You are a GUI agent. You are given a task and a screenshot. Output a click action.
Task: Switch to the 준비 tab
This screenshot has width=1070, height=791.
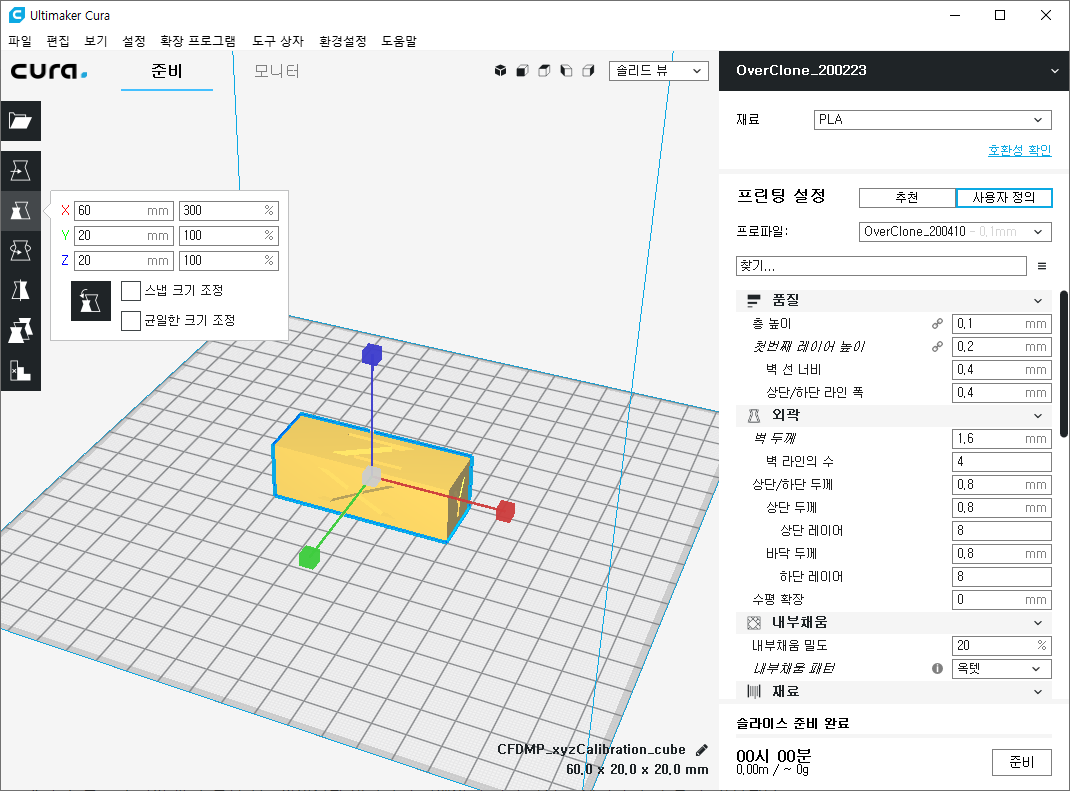[x=167, y=71]
